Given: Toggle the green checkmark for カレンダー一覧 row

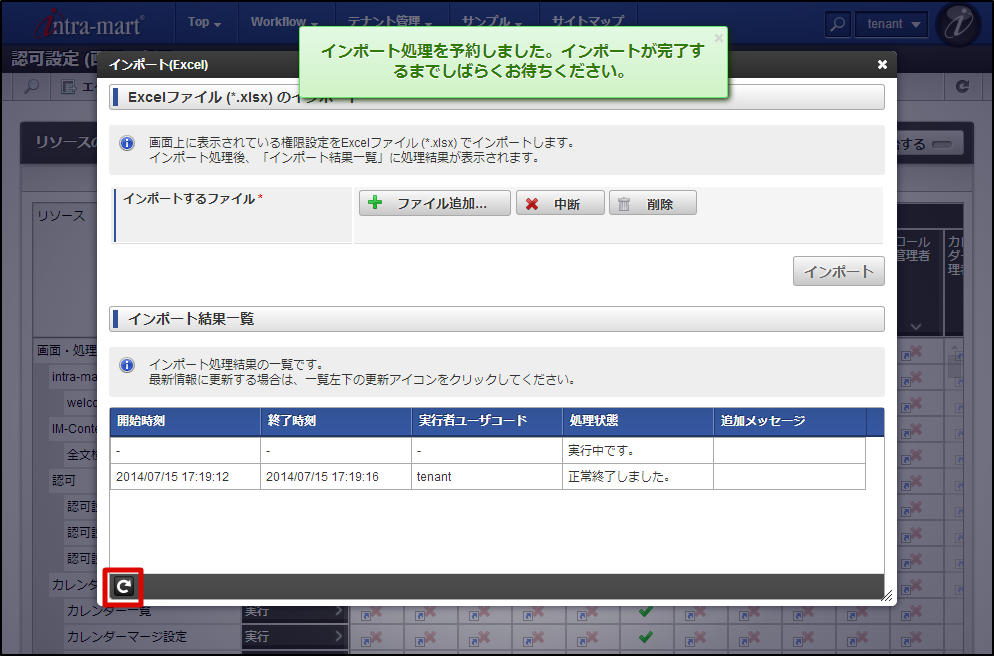Looking at the screenshot, I should click(x=647, y=610).
